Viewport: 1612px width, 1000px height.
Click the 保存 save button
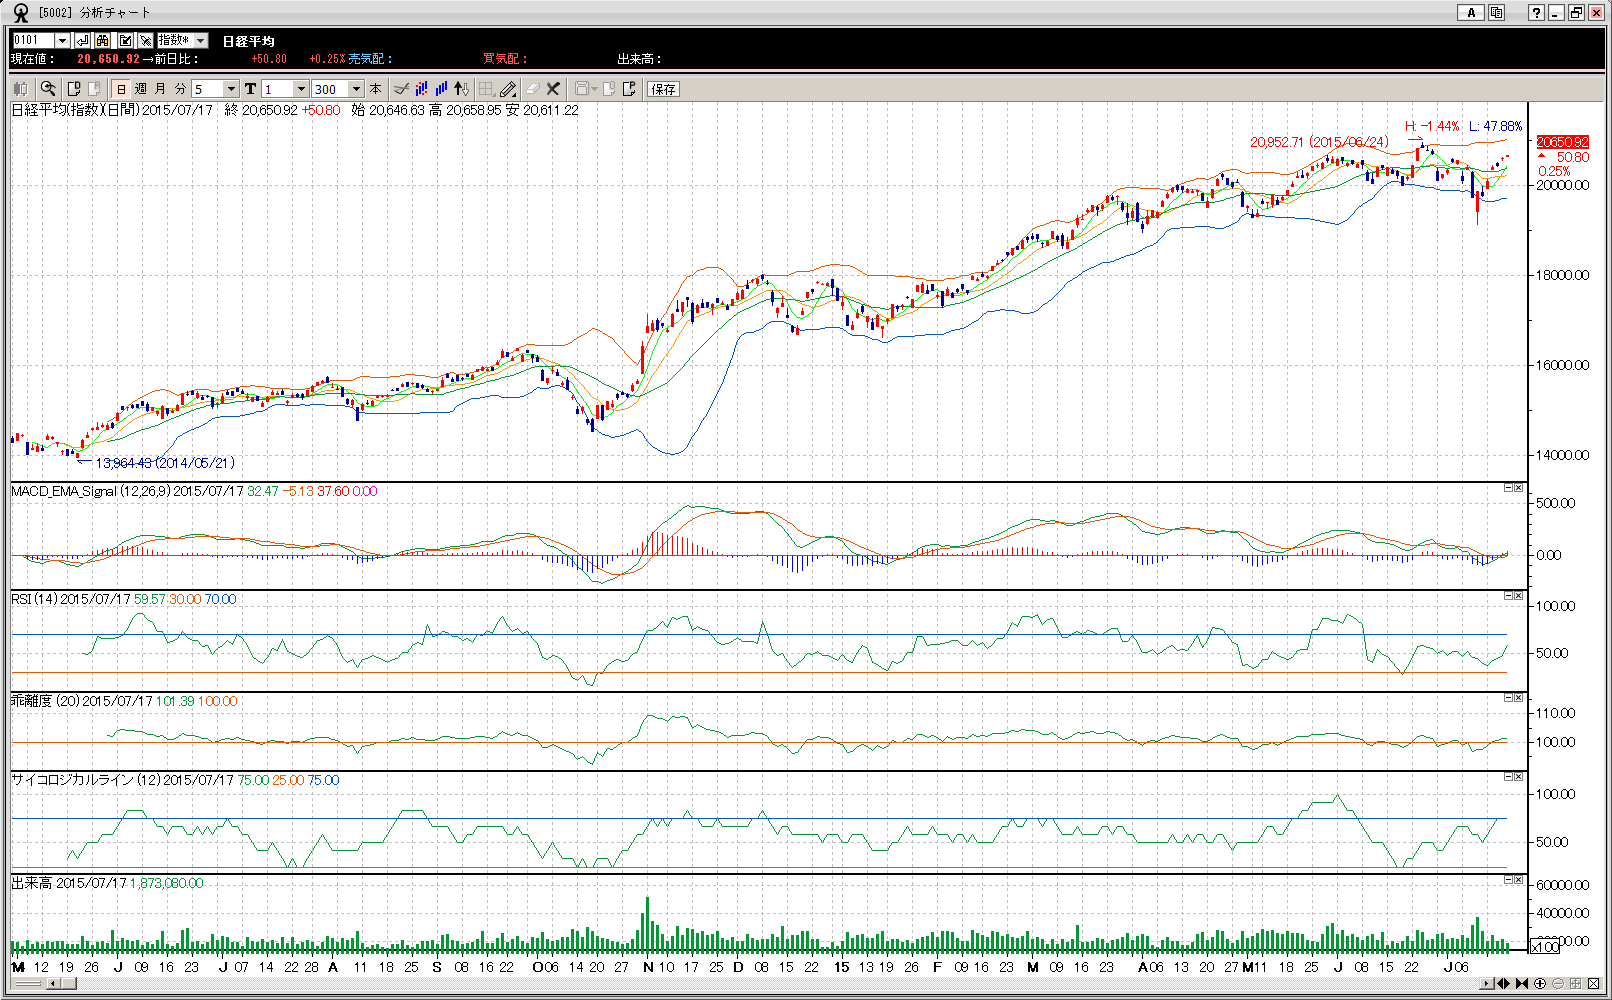point(663,89)
